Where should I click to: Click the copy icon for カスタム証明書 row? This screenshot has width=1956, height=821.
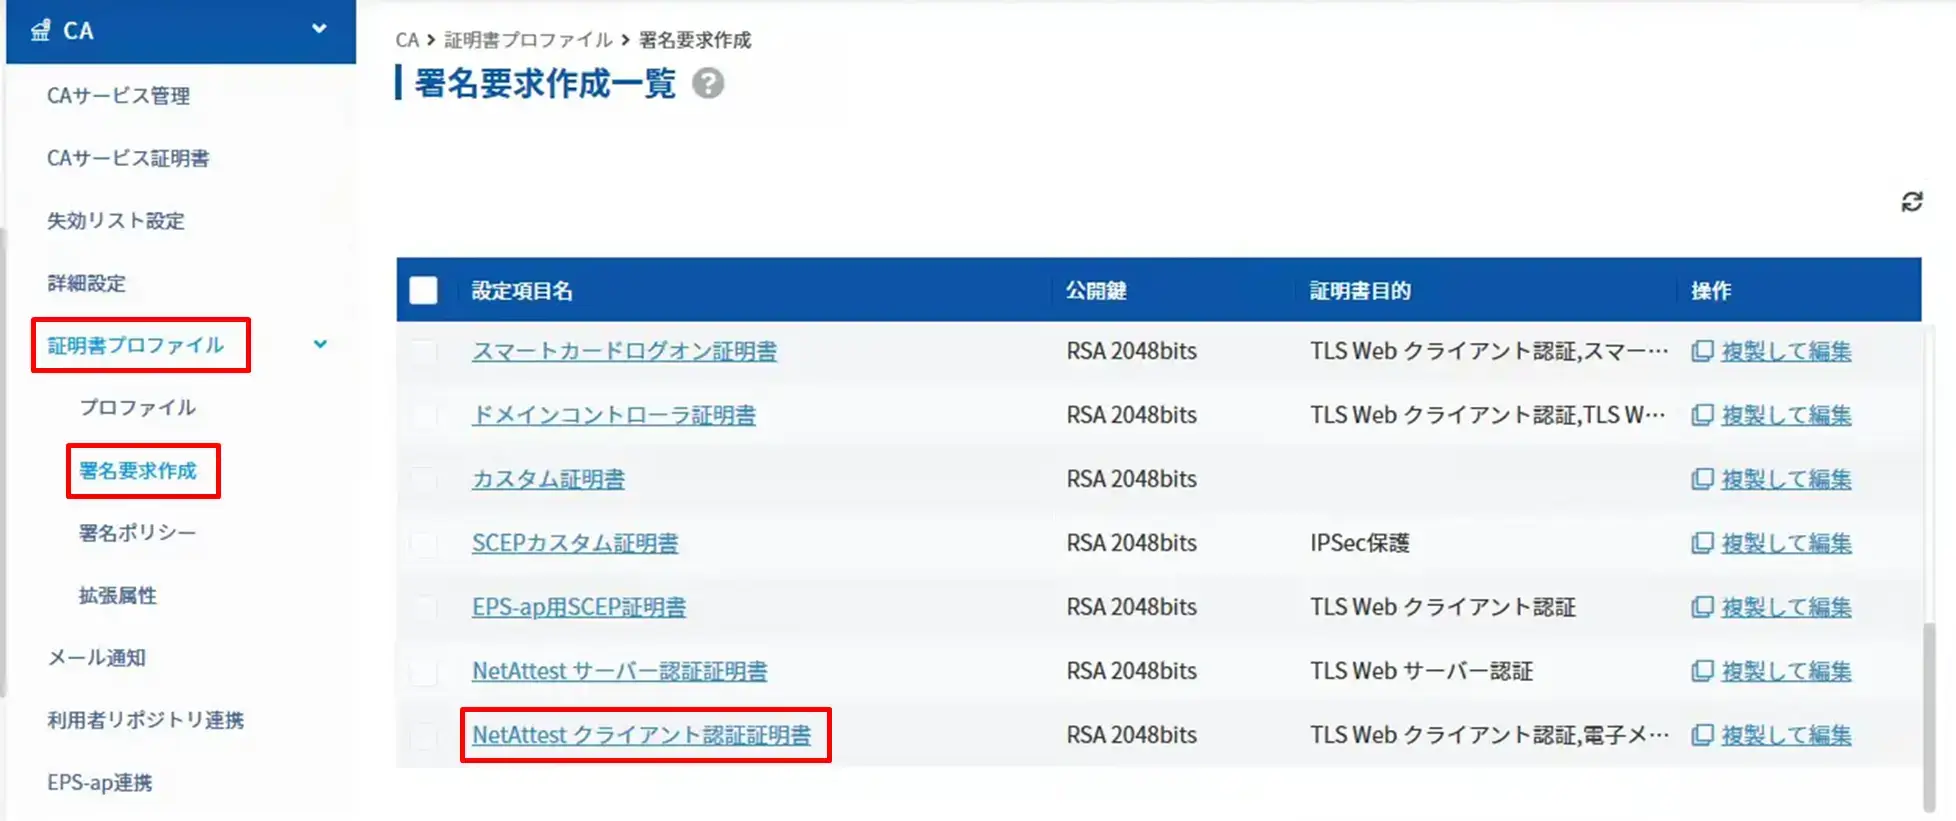pyautogui.click(x=1702, y=479)
